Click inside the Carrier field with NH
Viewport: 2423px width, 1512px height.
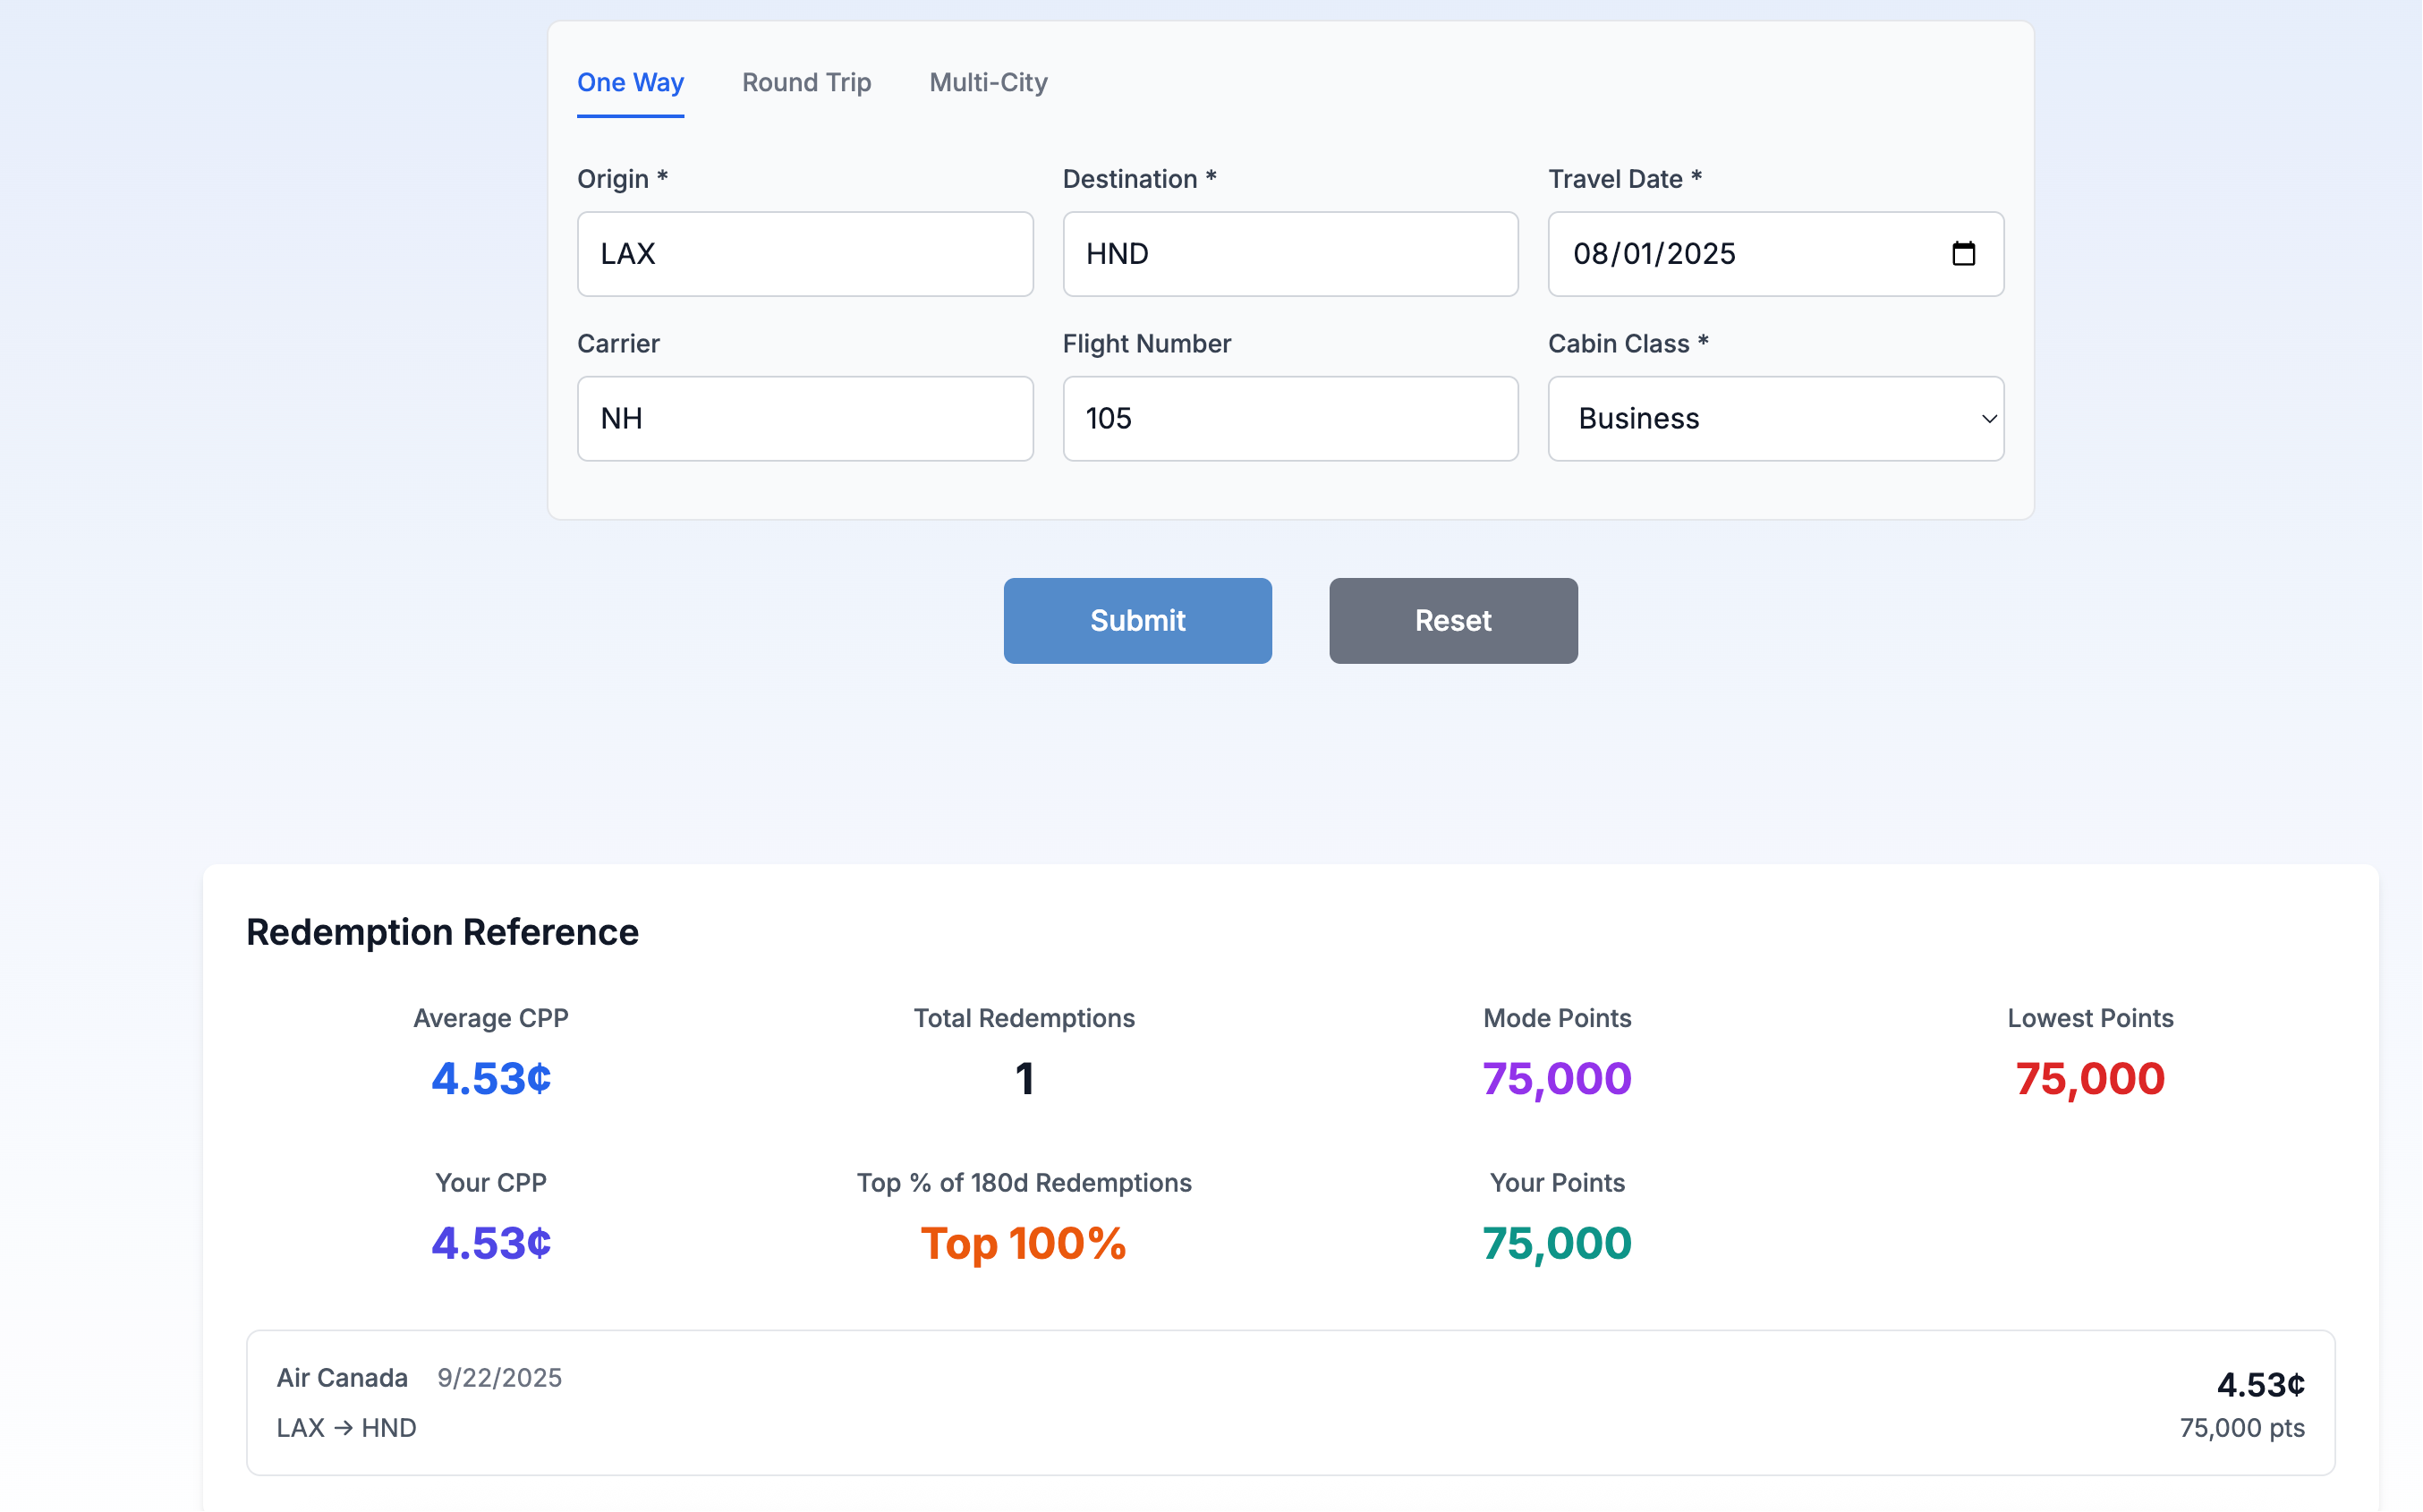(804, 419)
